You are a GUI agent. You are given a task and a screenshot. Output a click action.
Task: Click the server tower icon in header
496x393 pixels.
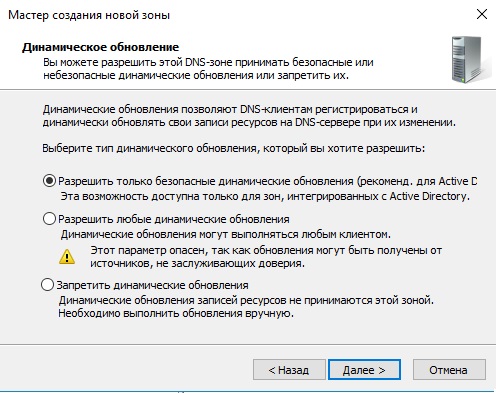[470, 59]
